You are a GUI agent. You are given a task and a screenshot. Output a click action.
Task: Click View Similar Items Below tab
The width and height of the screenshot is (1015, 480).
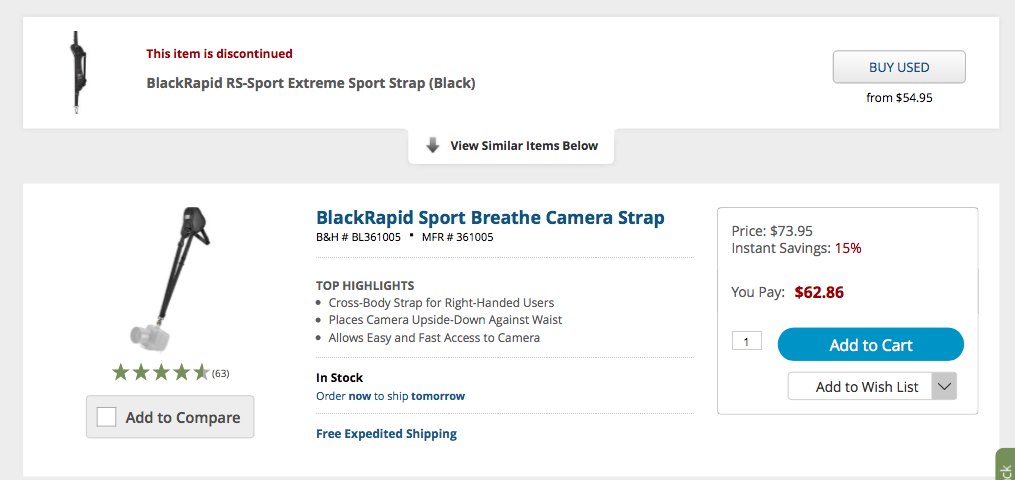click(x=511, y=146)
